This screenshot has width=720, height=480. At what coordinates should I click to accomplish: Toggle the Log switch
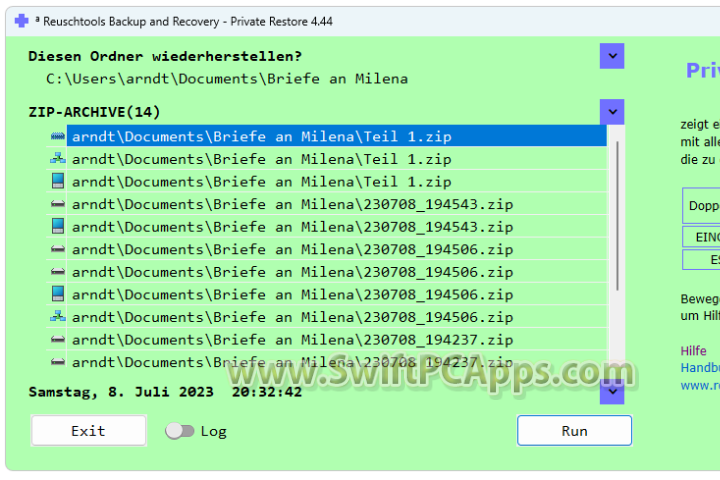coord(180,431)
